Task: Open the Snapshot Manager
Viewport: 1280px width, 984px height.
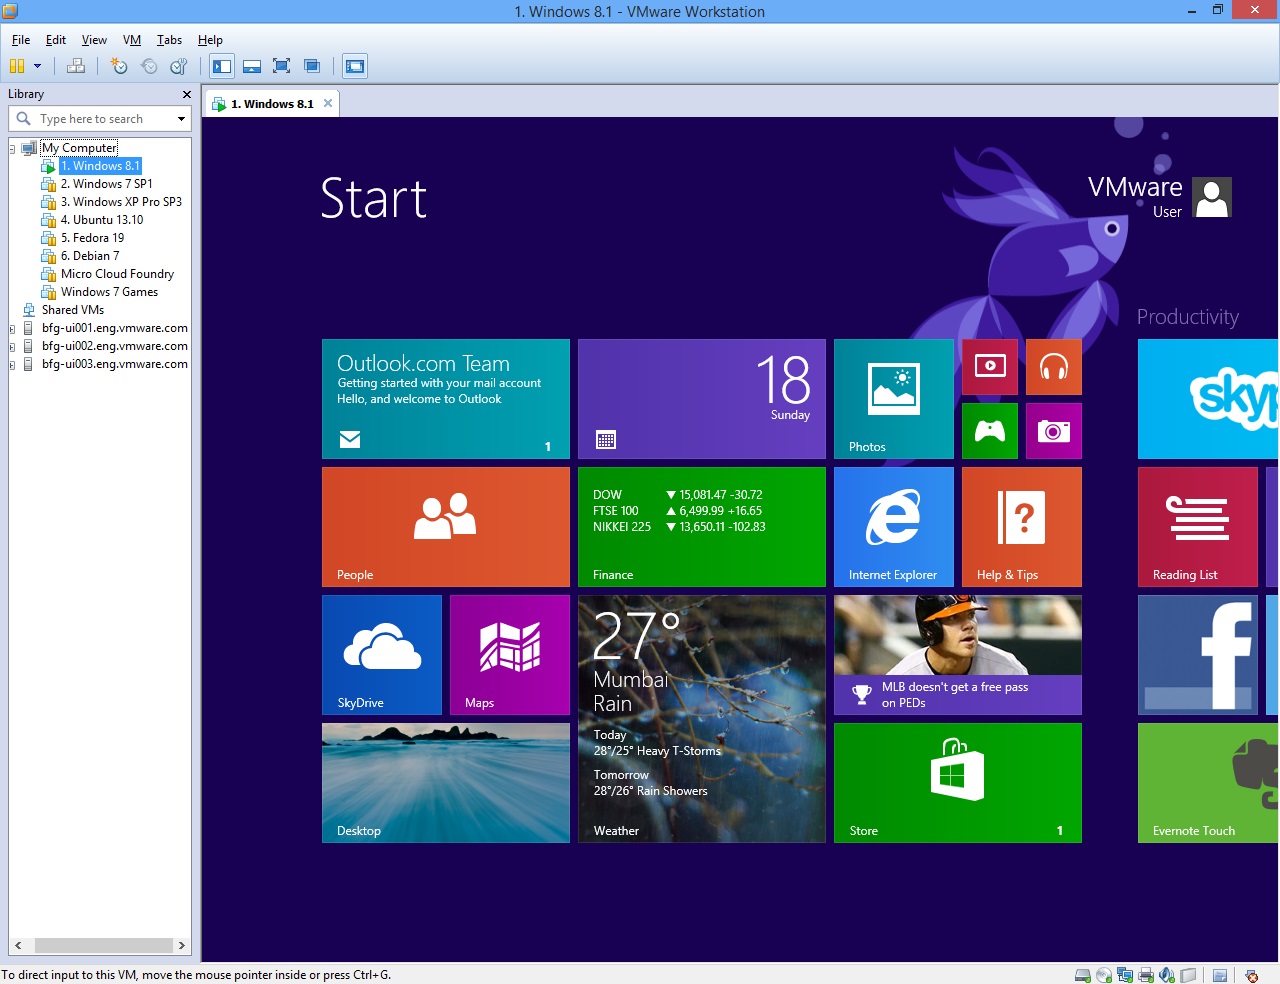Action: (x=178, y=66)
